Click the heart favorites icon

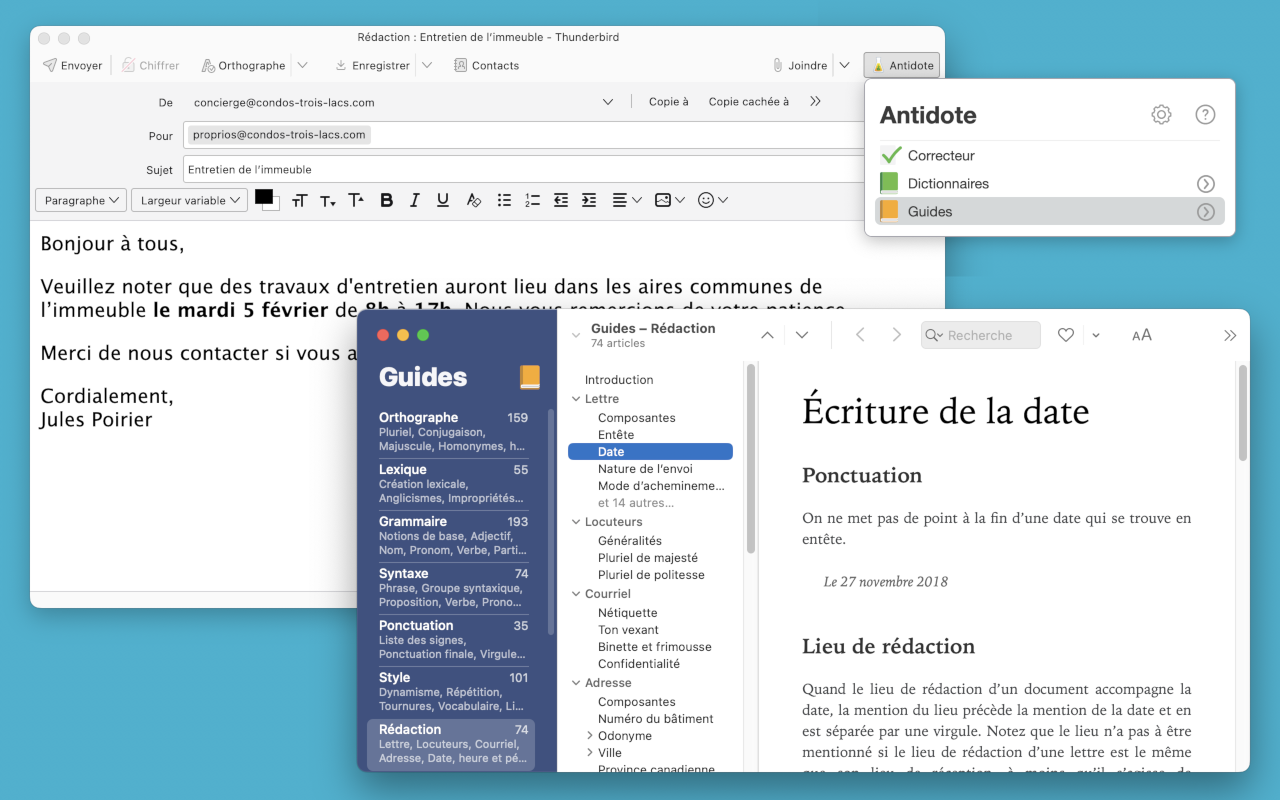1066,335
